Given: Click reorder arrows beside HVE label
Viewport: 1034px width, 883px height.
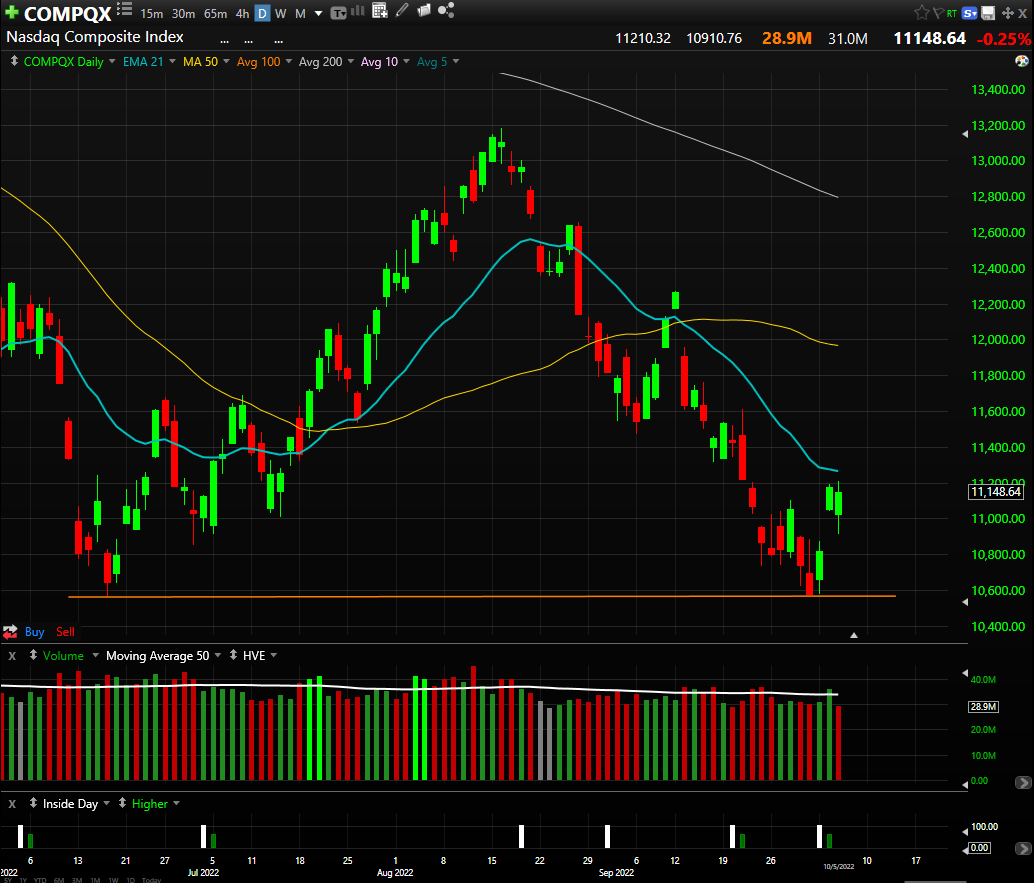Looking at the screenshot, I should [x=233, y=655].
